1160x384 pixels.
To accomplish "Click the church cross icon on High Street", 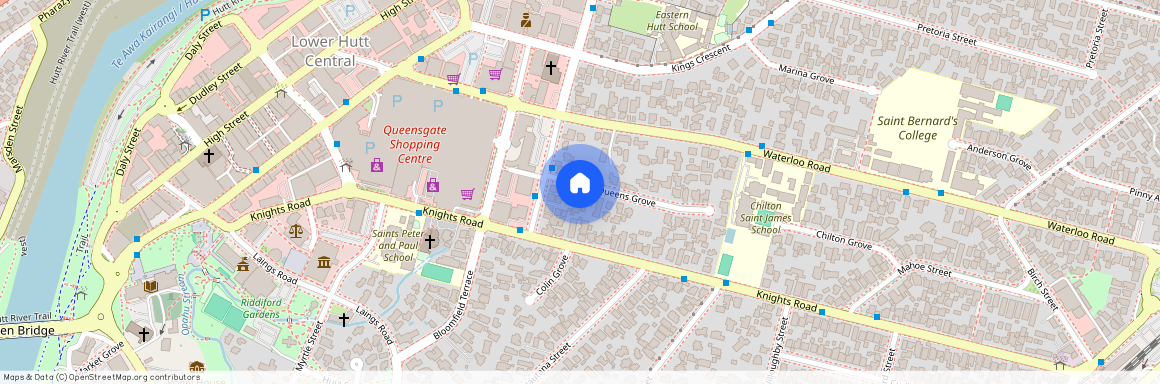I will point(209,155).
